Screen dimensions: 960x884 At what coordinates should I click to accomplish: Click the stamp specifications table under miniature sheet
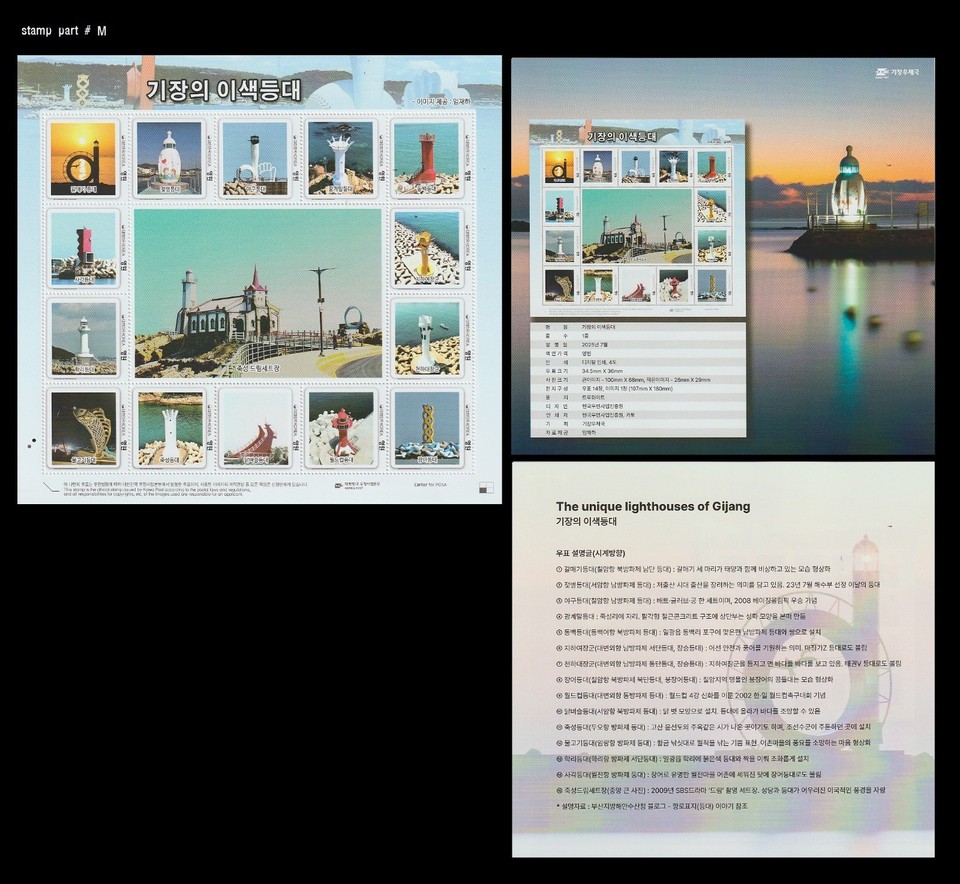tap(637, 378)
